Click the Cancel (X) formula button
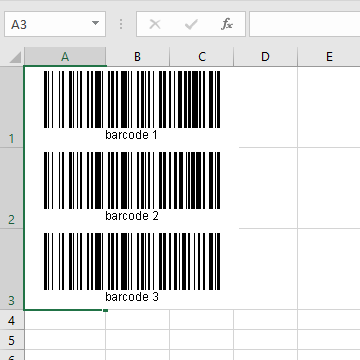The height and width of the screenshot is (360, 360). pos(155,24)
